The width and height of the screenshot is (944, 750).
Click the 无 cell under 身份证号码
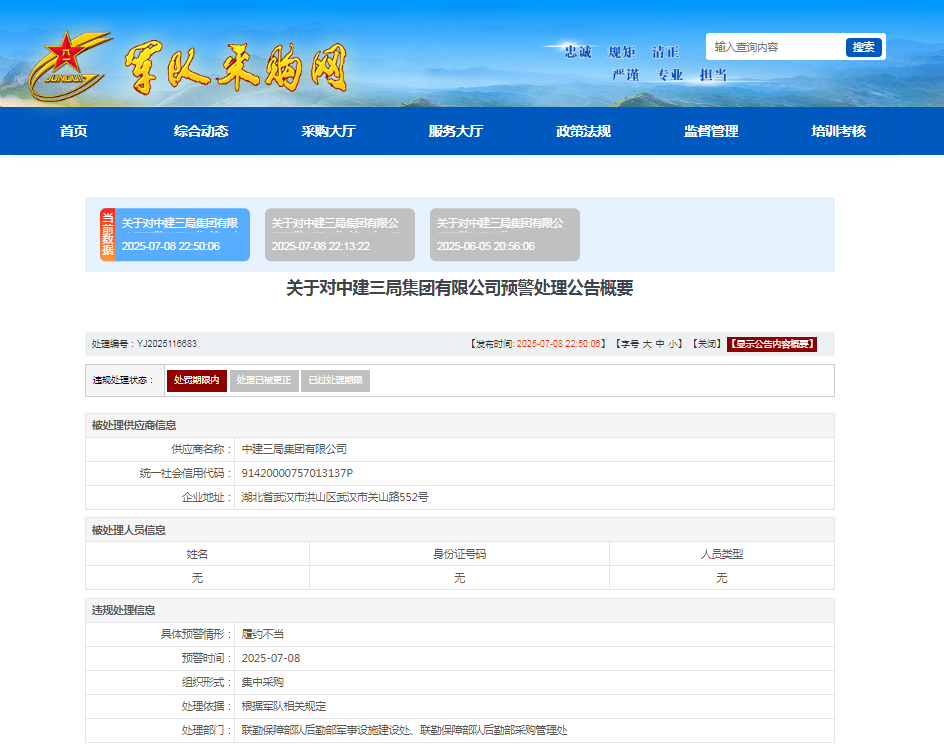pos(459,578)
